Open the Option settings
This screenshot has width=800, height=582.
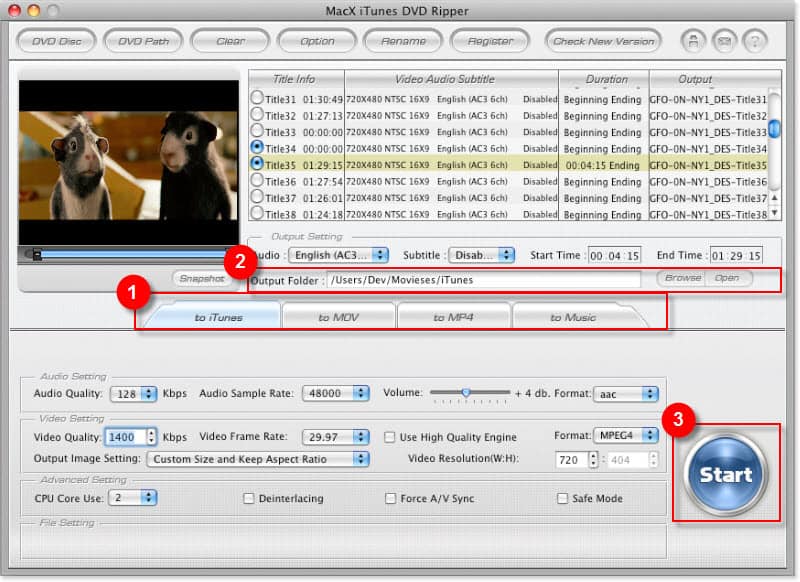coord(317,41)
